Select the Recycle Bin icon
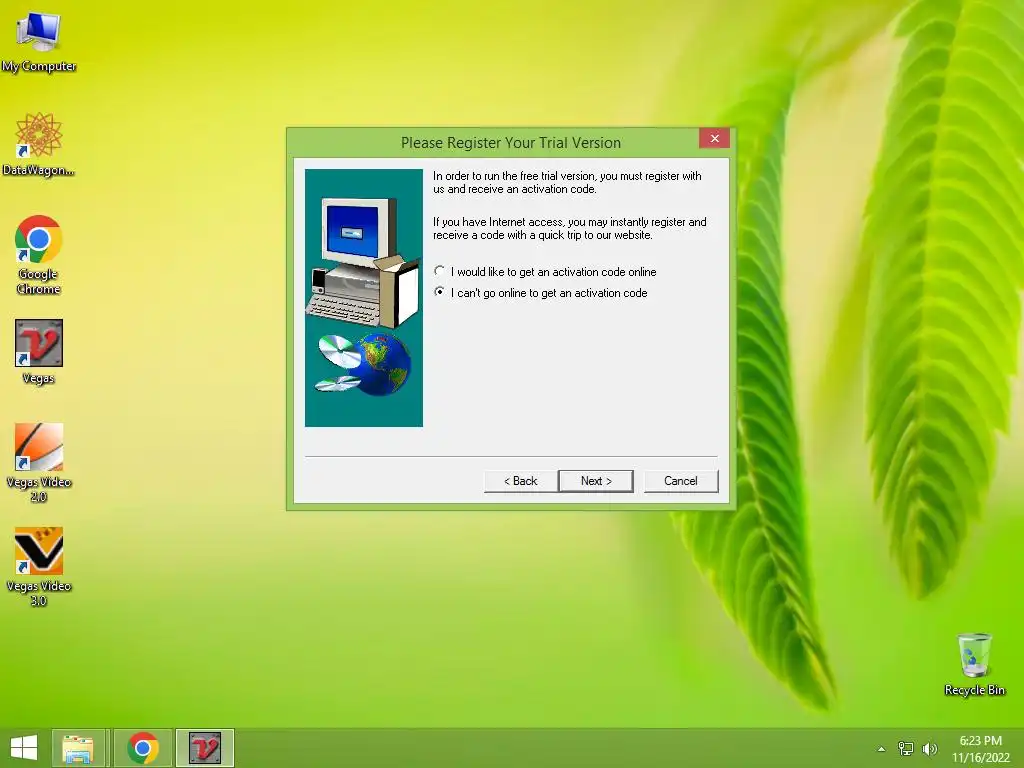This screenshot has height=768, width=1024. click(x=974, y=664)
